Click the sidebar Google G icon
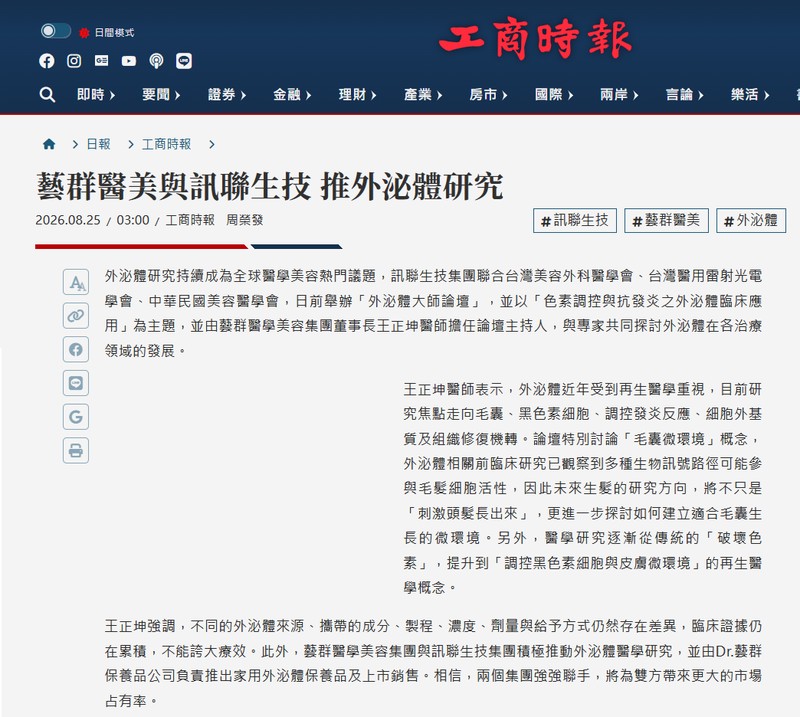Image resolution: width=800 pixels, height=717 pixels. (76, 416)
